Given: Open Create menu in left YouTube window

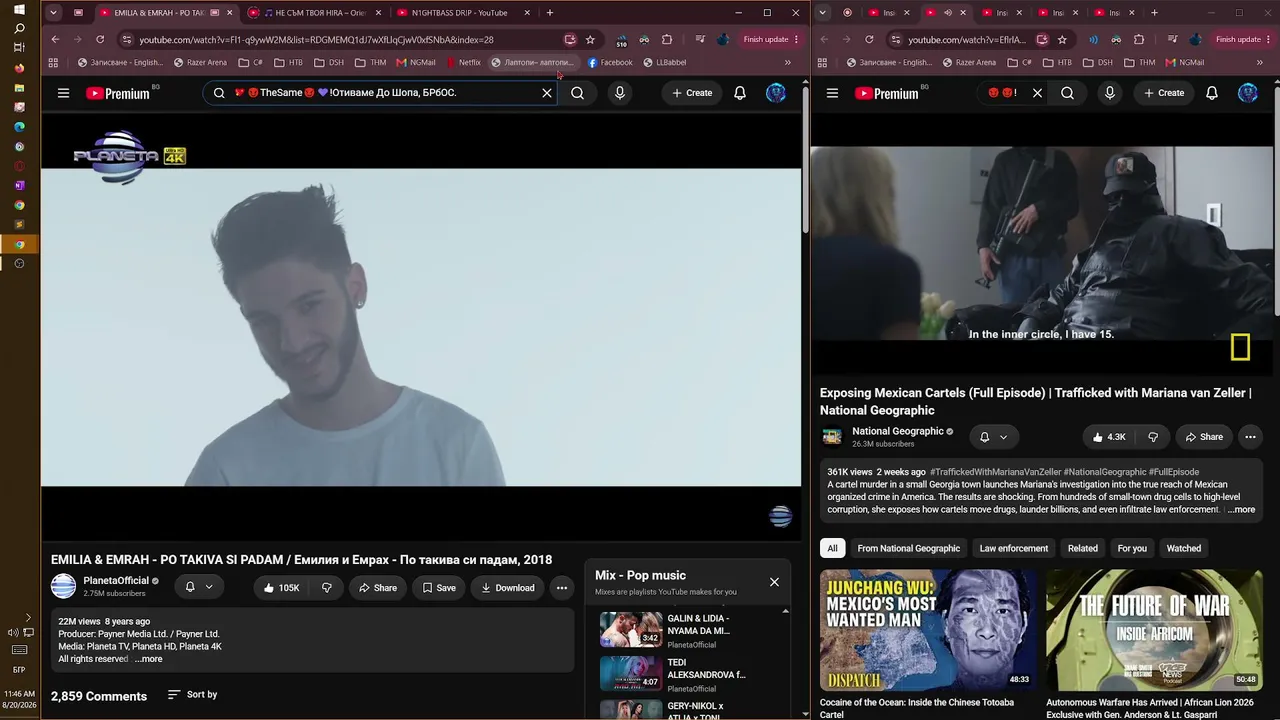Looking at the screenshot, I should (692, 93).
